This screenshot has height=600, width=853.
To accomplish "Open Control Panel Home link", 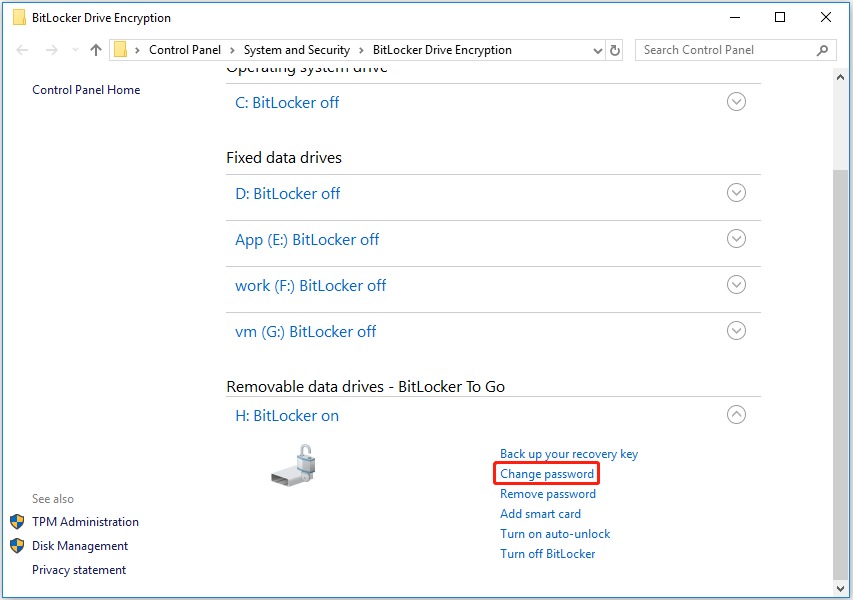I will [x=86, y=90].
